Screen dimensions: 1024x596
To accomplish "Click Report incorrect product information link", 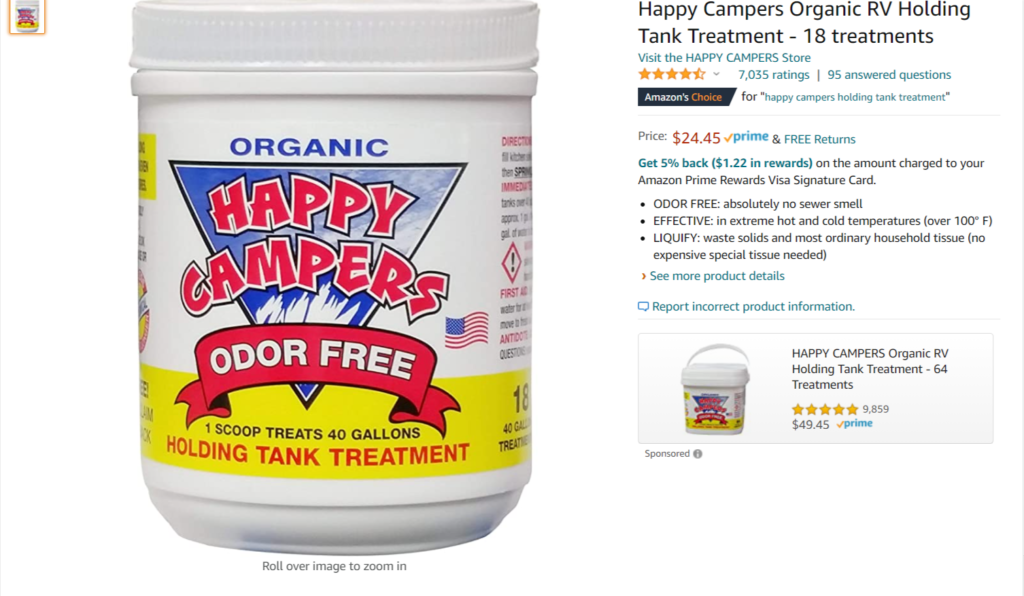I will pos(753,306).
